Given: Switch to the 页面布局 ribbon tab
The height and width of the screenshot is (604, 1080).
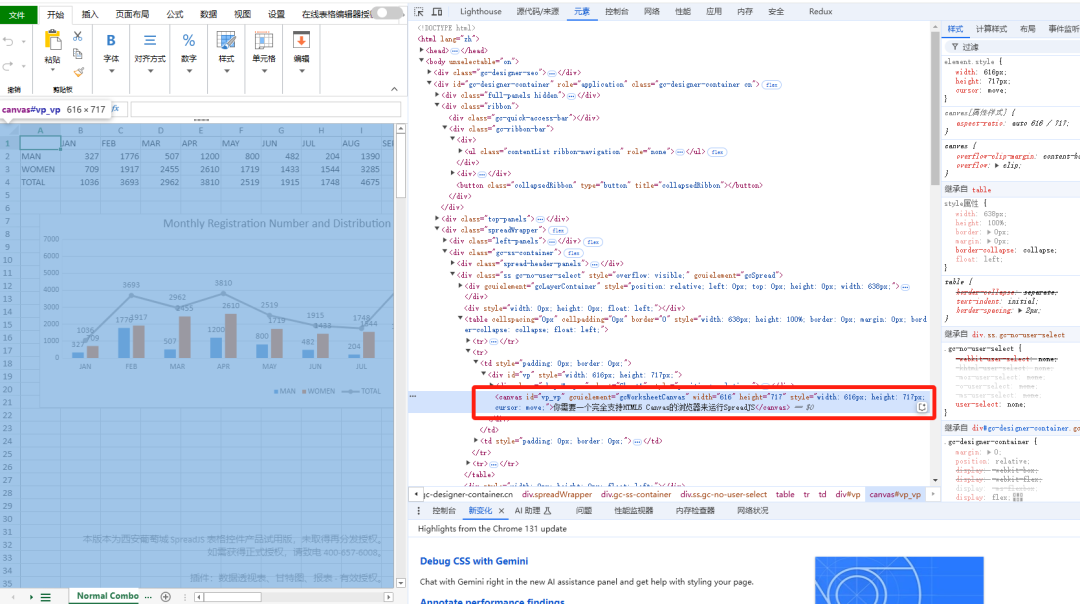Looking at the screenshot, I should pyautogui.click(x=132, y=14).
